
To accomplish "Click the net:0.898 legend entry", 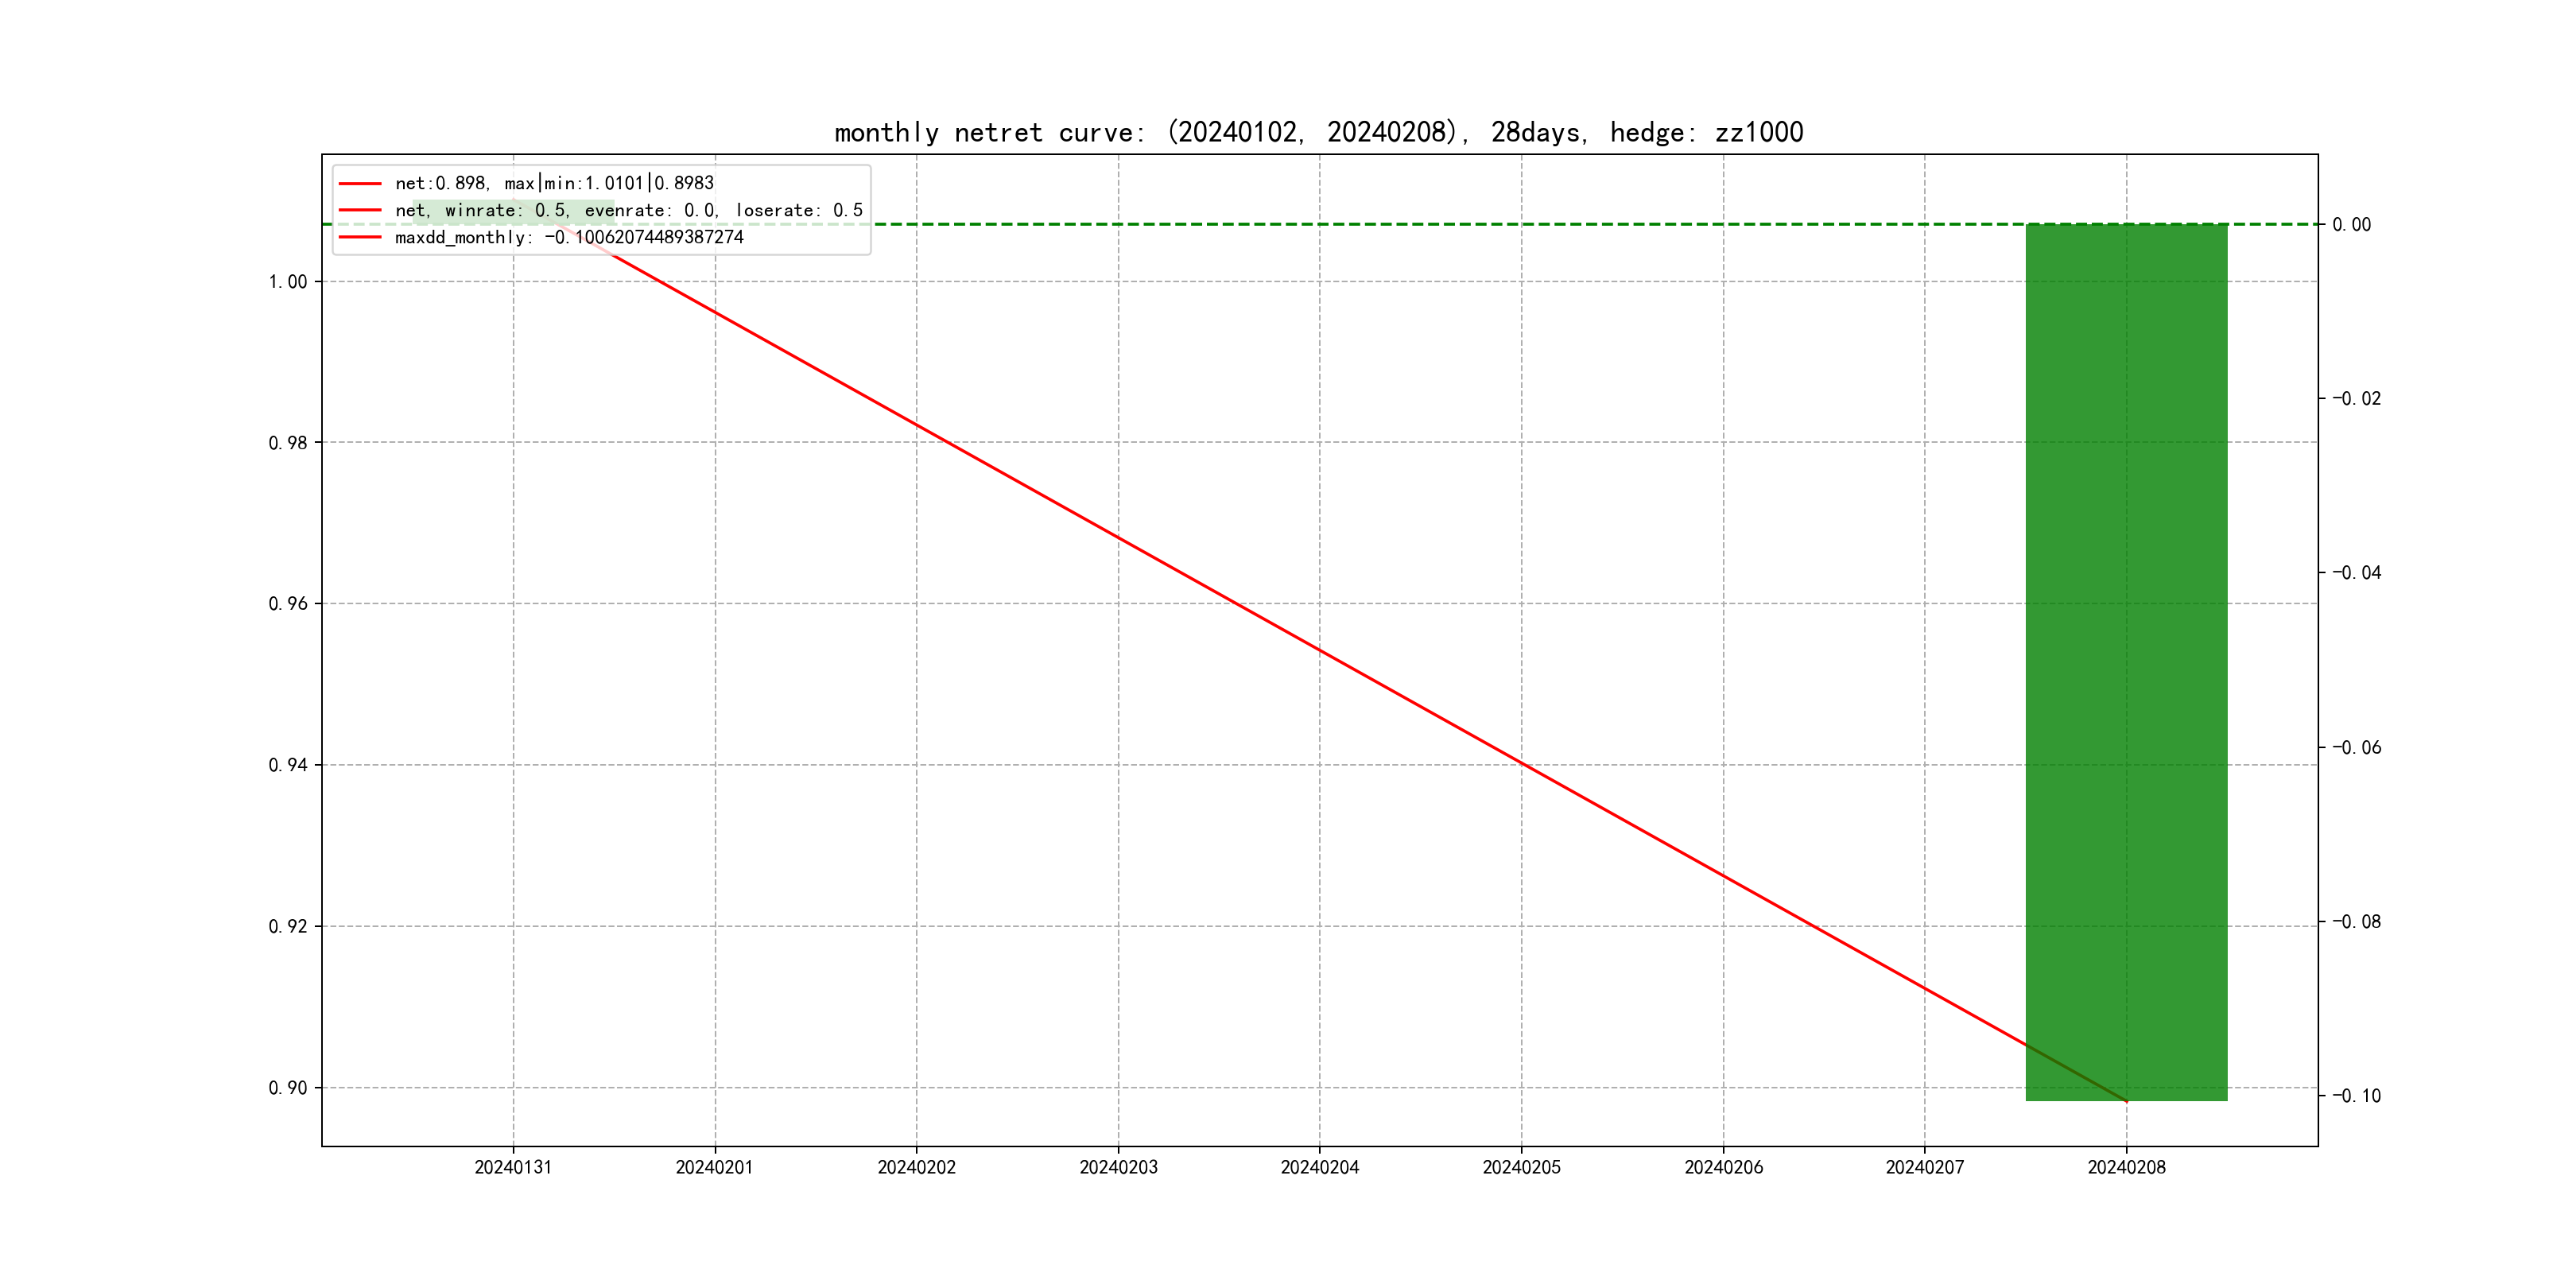I will [x=554, y=183].
